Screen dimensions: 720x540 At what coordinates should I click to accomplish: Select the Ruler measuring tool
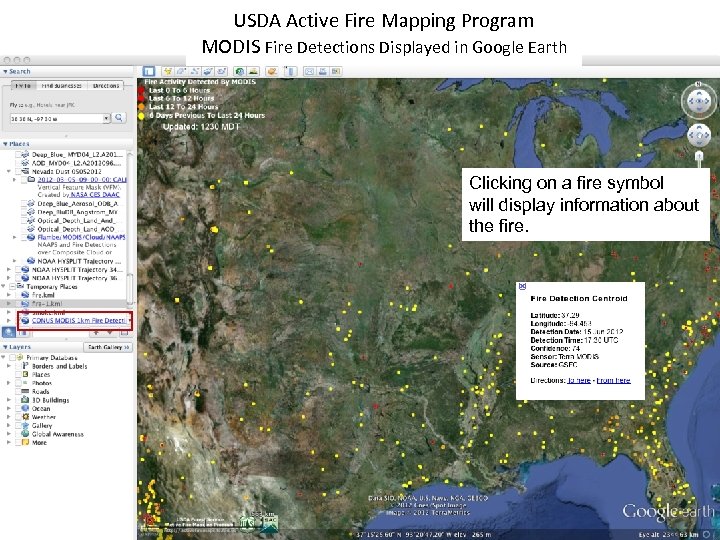click(290, 71)
